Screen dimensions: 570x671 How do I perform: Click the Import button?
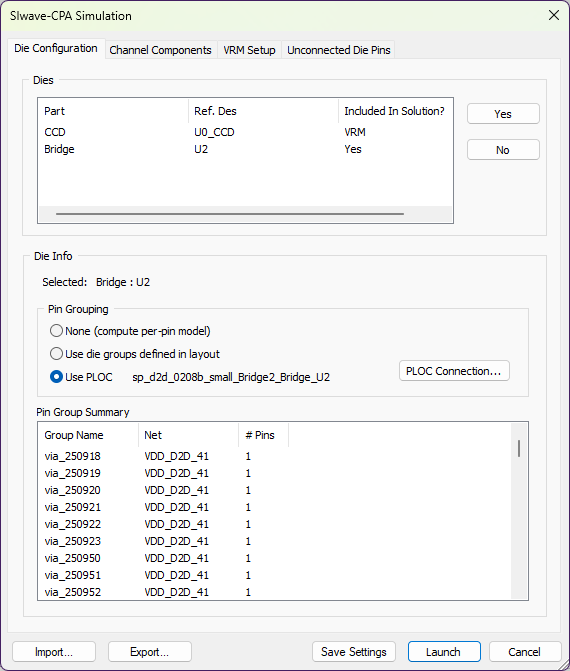[x=54, y=652]
